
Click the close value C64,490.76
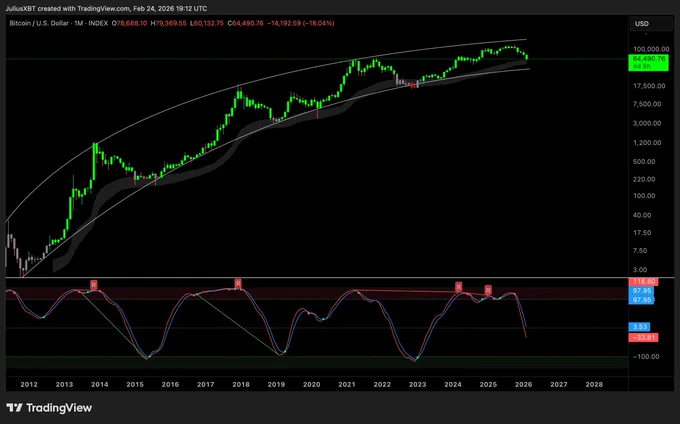pos(245,23)
